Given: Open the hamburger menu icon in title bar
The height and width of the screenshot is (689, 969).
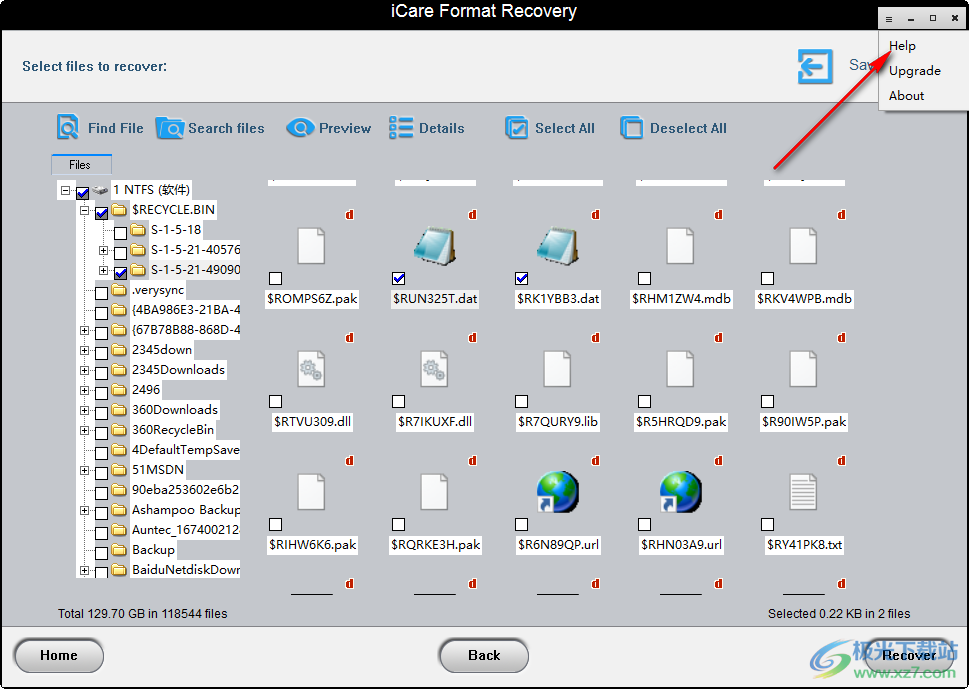Looking at the screenshot, I should (889, 19).
